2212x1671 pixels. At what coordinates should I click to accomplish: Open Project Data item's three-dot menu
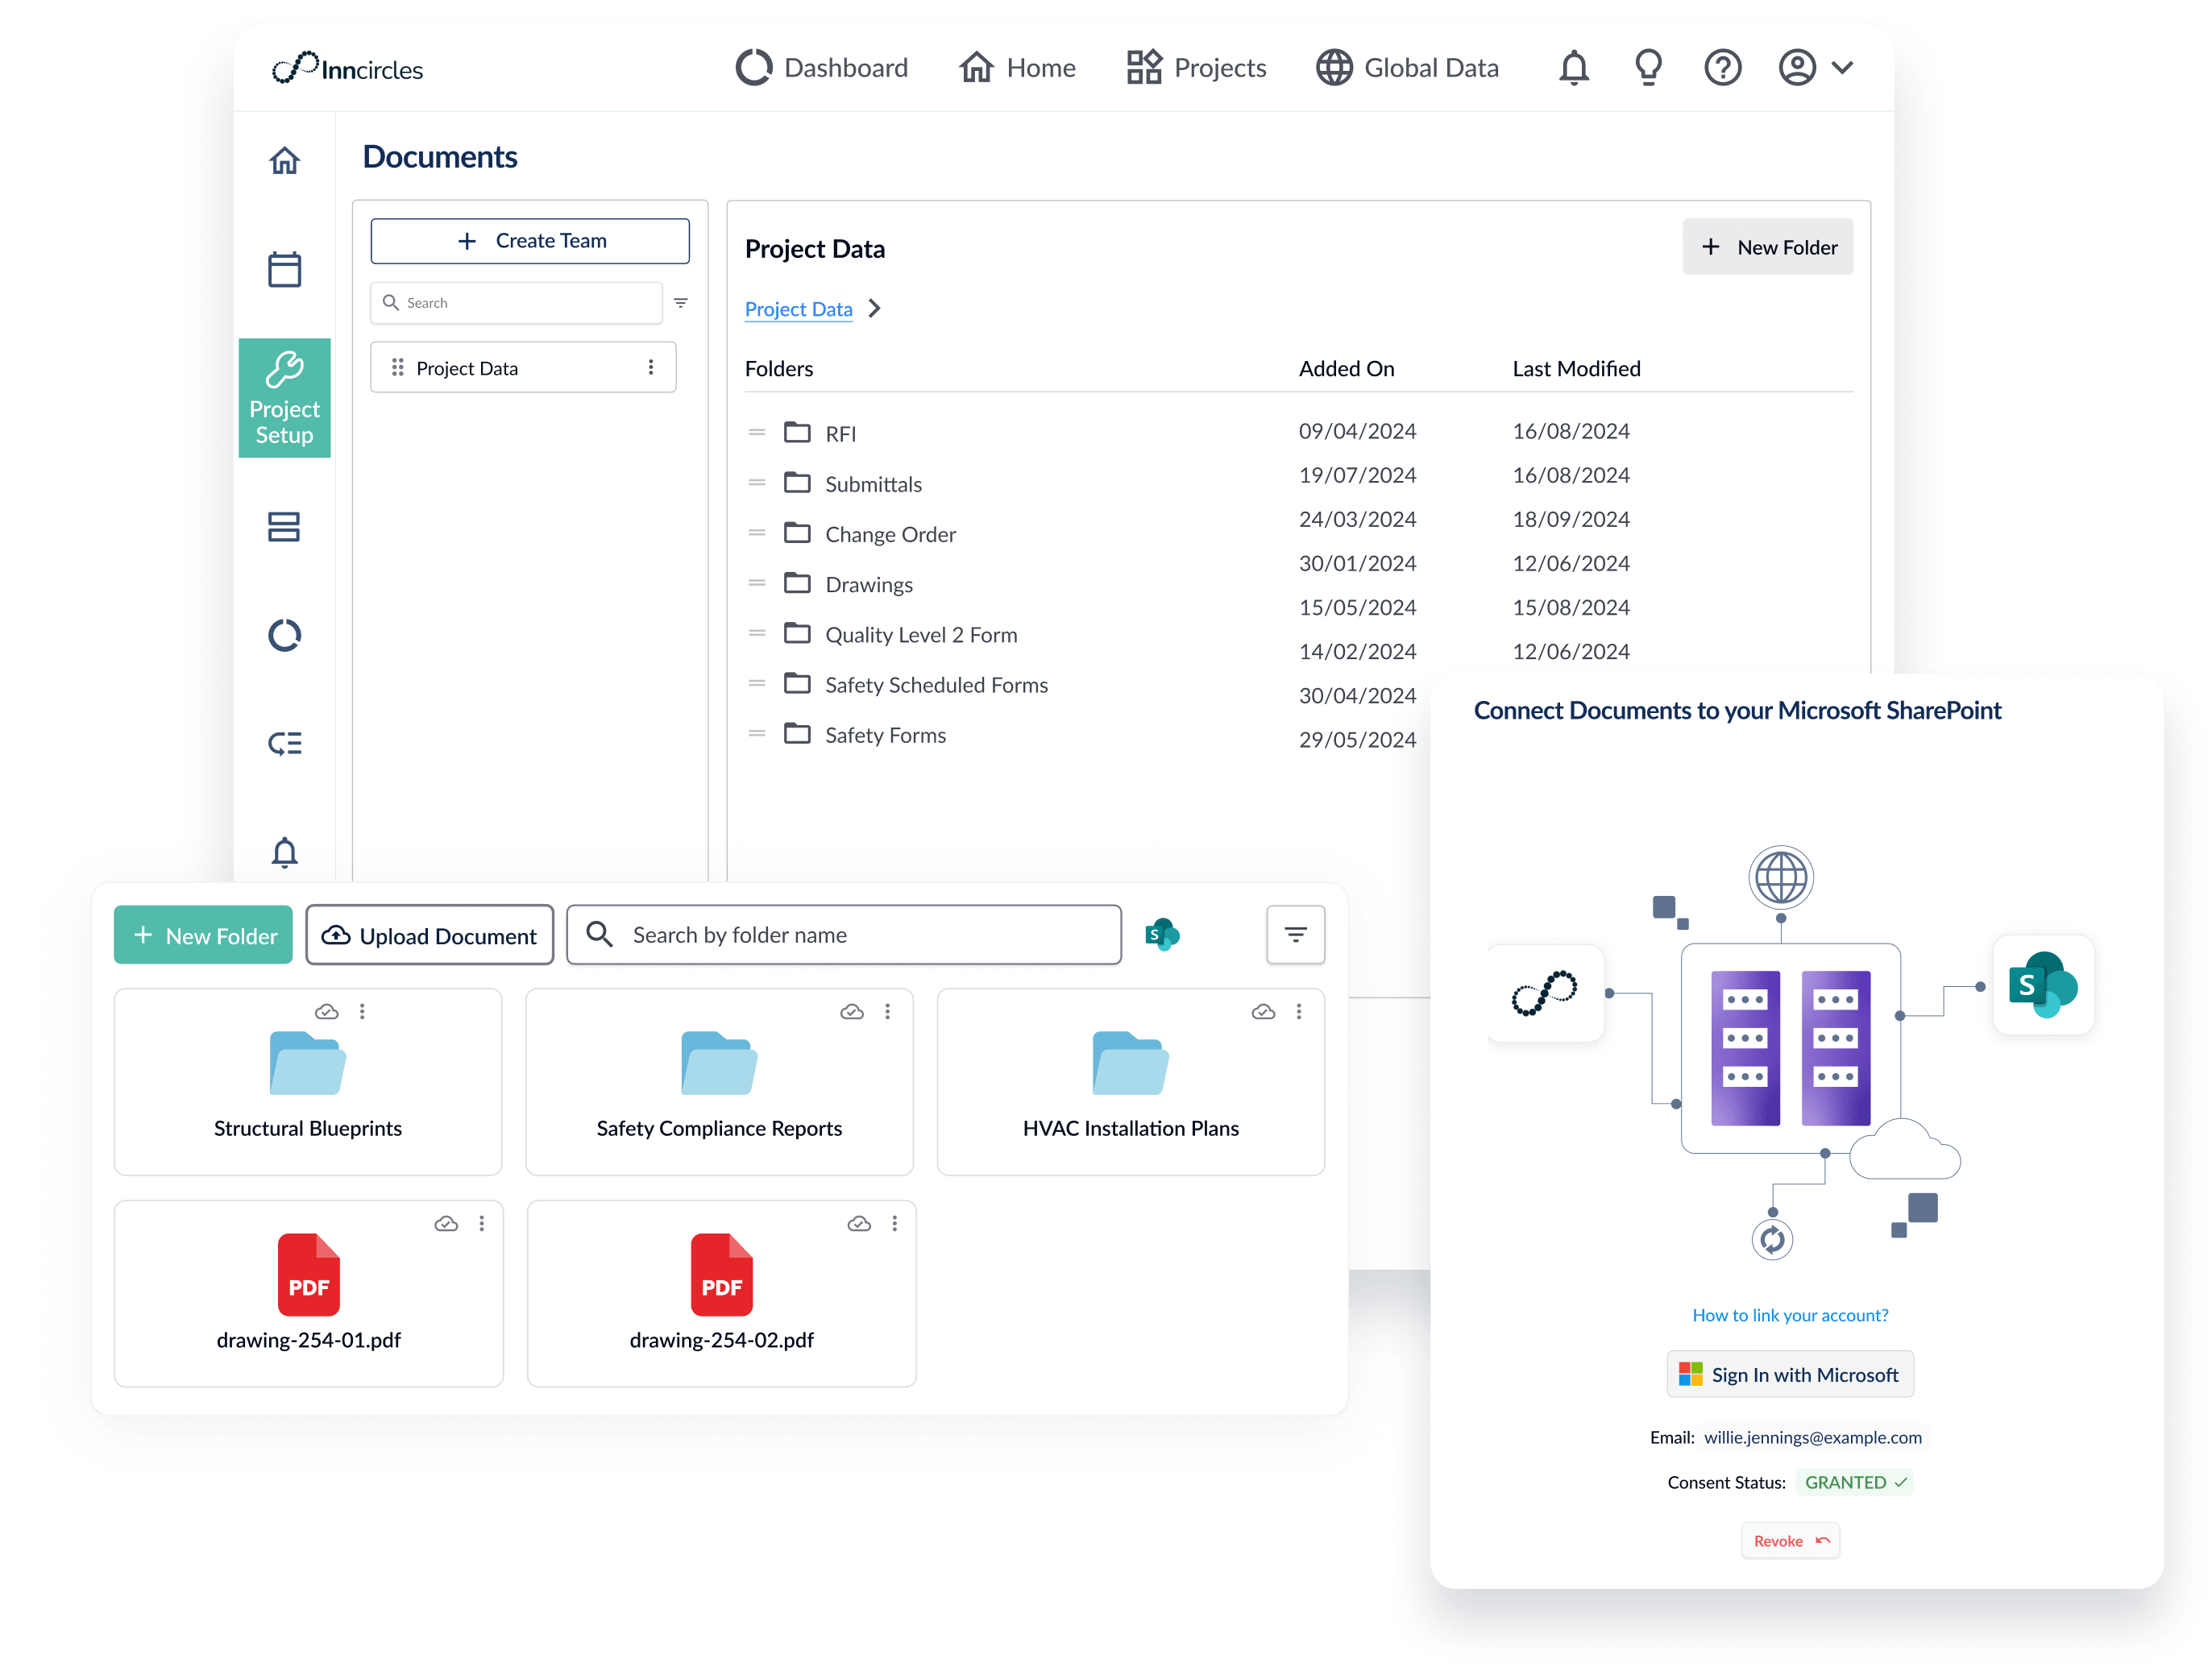point(651,368)
